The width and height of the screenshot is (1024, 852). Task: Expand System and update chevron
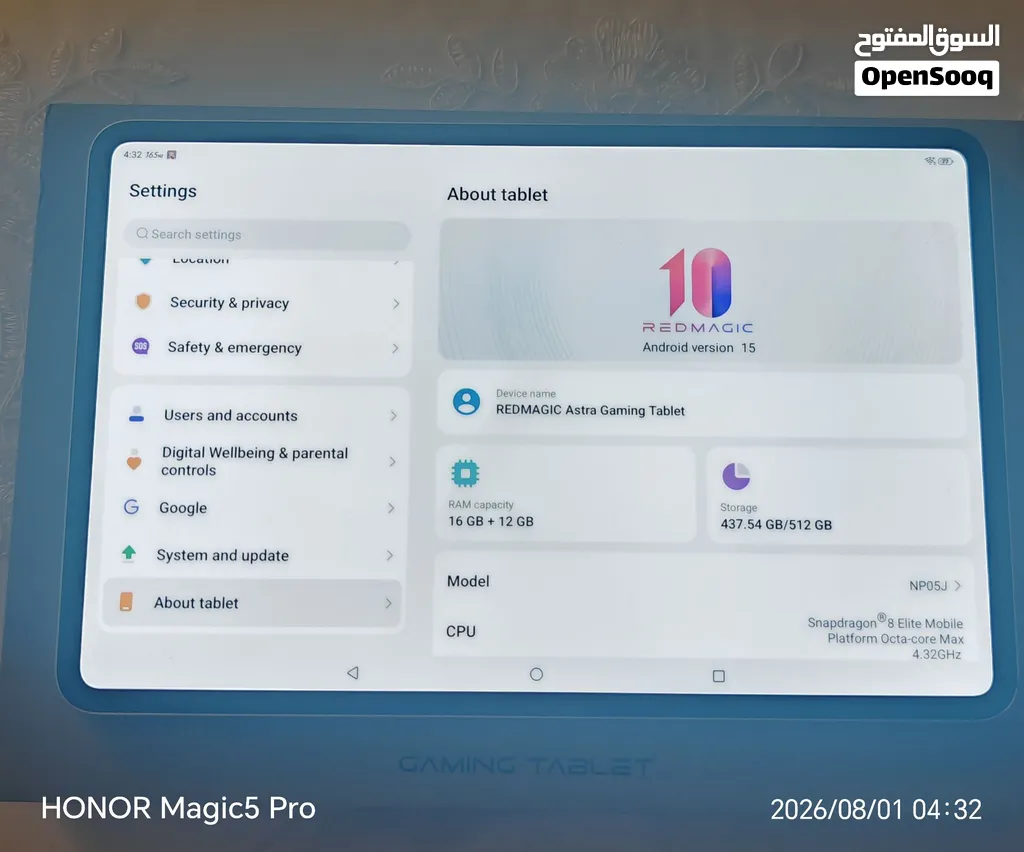coord(389,556)
